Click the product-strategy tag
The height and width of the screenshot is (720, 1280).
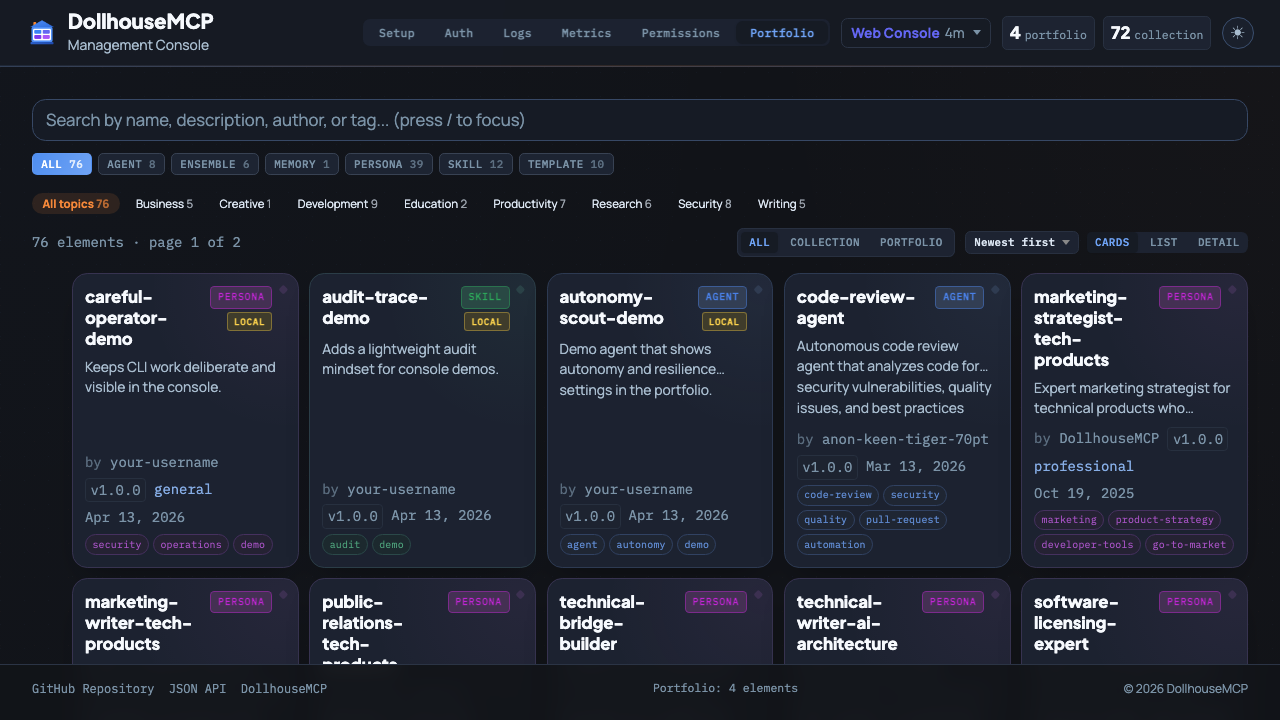[x=1165, y=520]
